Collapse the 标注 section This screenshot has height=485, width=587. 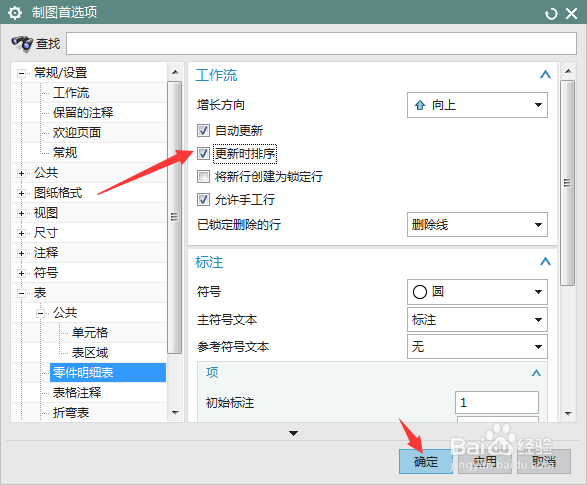(x=545, y=261)
